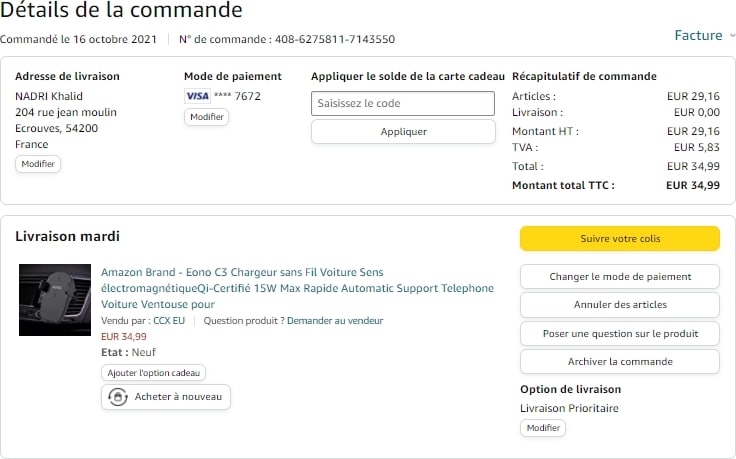Viewport: 736px width, 459px height.
Task: Click Archiver la commande button
Action: pos(619,361)
